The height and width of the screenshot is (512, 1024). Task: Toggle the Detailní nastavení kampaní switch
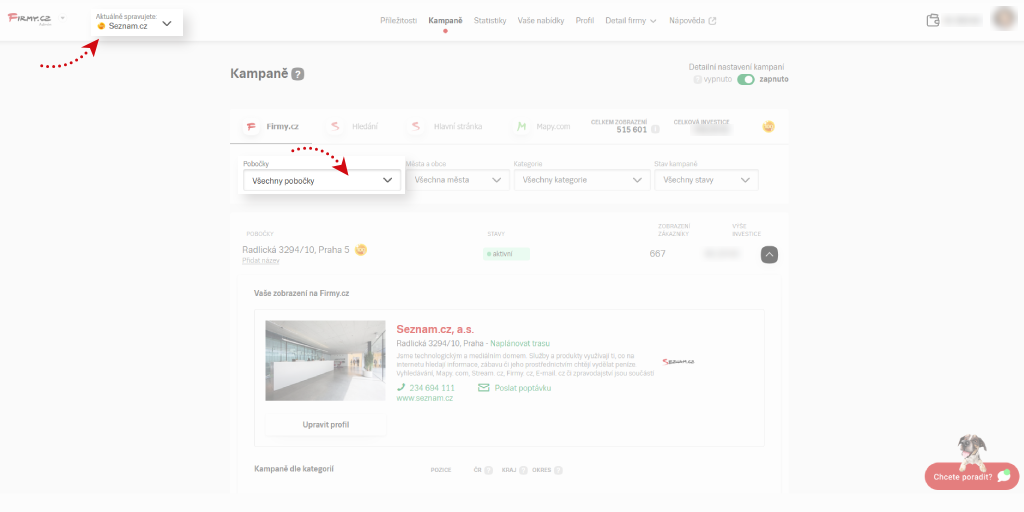[x=745, y=79]
